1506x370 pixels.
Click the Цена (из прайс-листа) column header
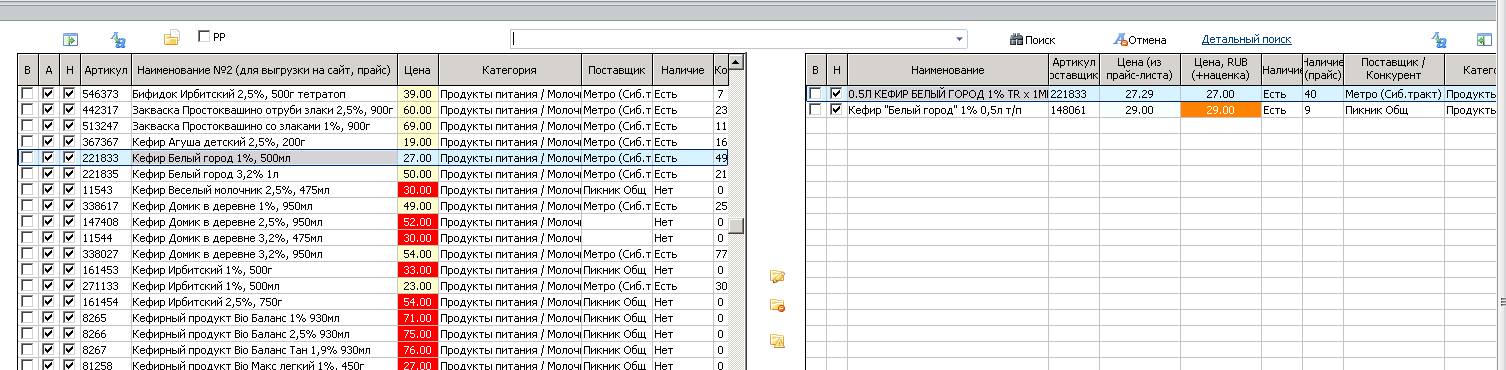1140,70
